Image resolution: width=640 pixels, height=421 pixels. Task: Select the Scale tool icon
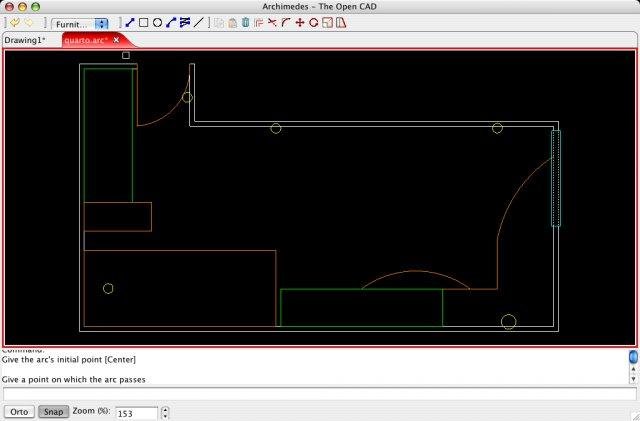coord(327,23)
